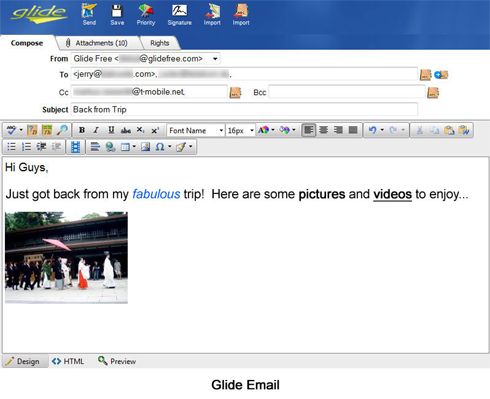Click in the Cc field
Image resolution: width=490 pixels, height=399 pixels.
click(149, 92)
